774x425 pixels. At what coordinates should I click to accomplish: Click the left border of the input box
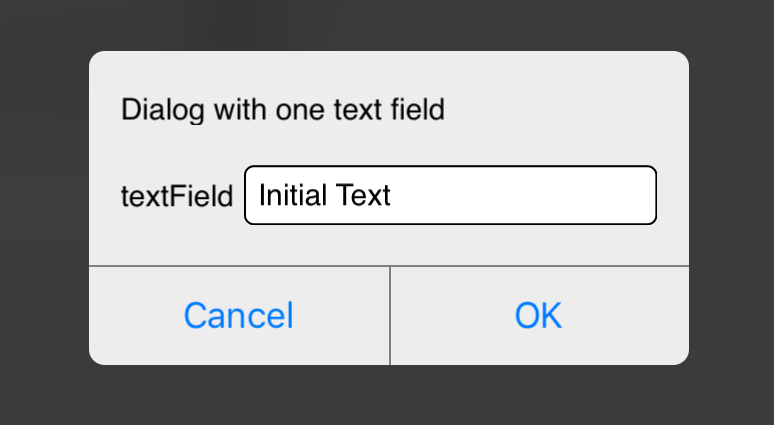point(245,195)
